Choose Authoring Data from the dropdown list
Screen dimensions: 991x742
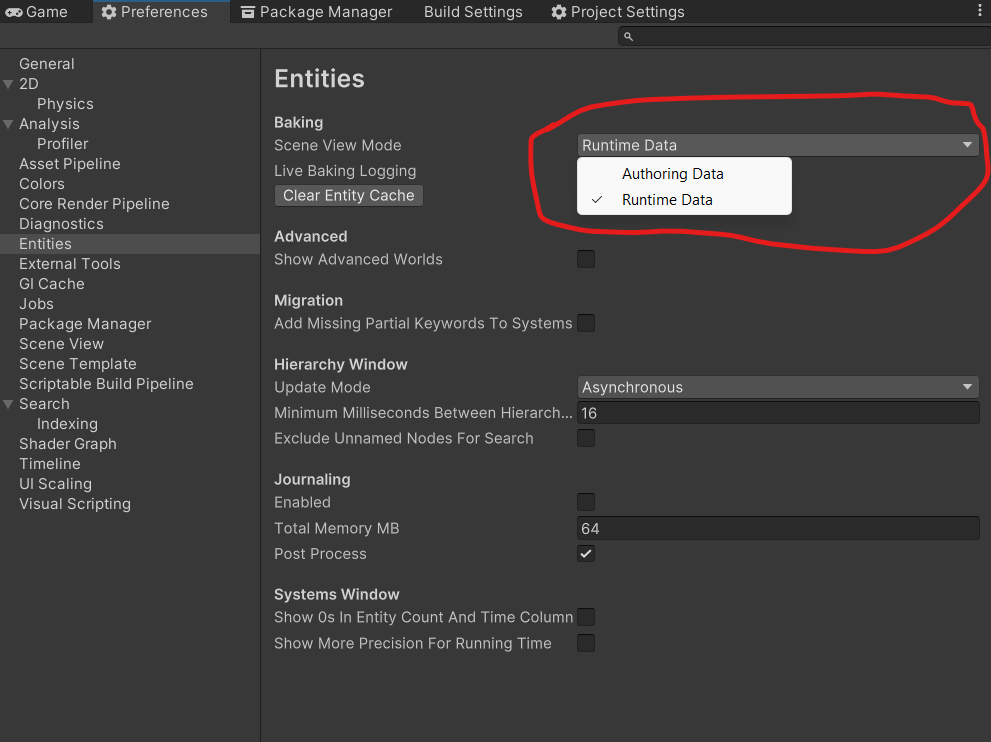coord(672,174)
